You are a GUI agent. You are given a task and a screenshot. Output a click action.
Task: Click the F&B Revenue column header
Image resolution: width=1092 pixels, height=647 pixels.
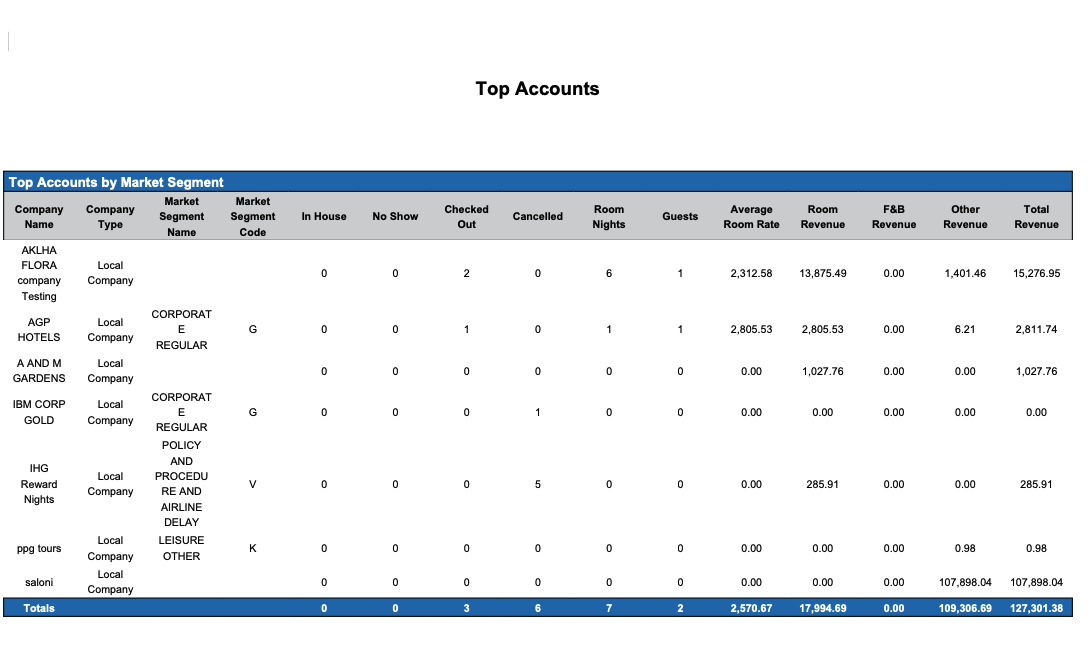coord(893,217)
